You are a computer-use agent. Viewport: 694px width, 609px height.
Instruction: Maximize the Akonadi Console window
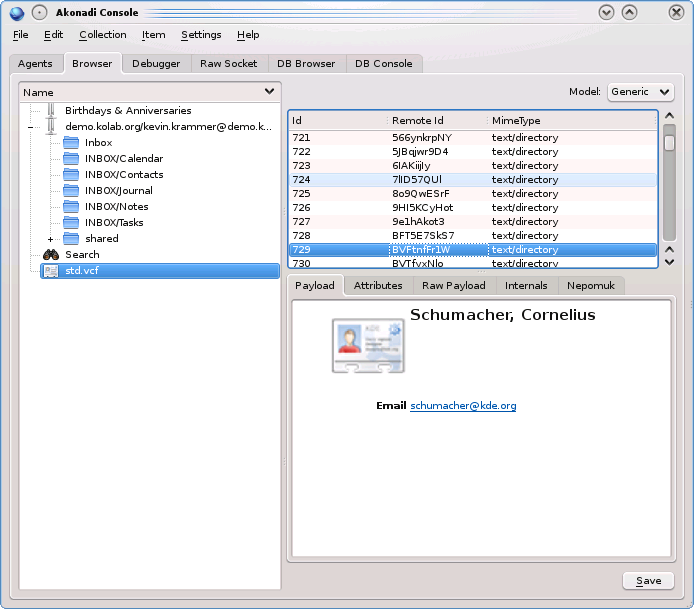coord(629,12)
